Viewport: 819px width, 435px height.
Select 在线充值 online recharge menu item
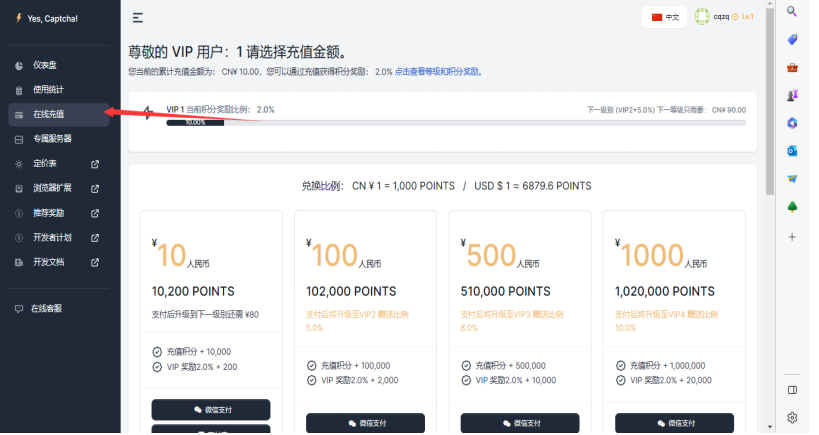[58, 114]
